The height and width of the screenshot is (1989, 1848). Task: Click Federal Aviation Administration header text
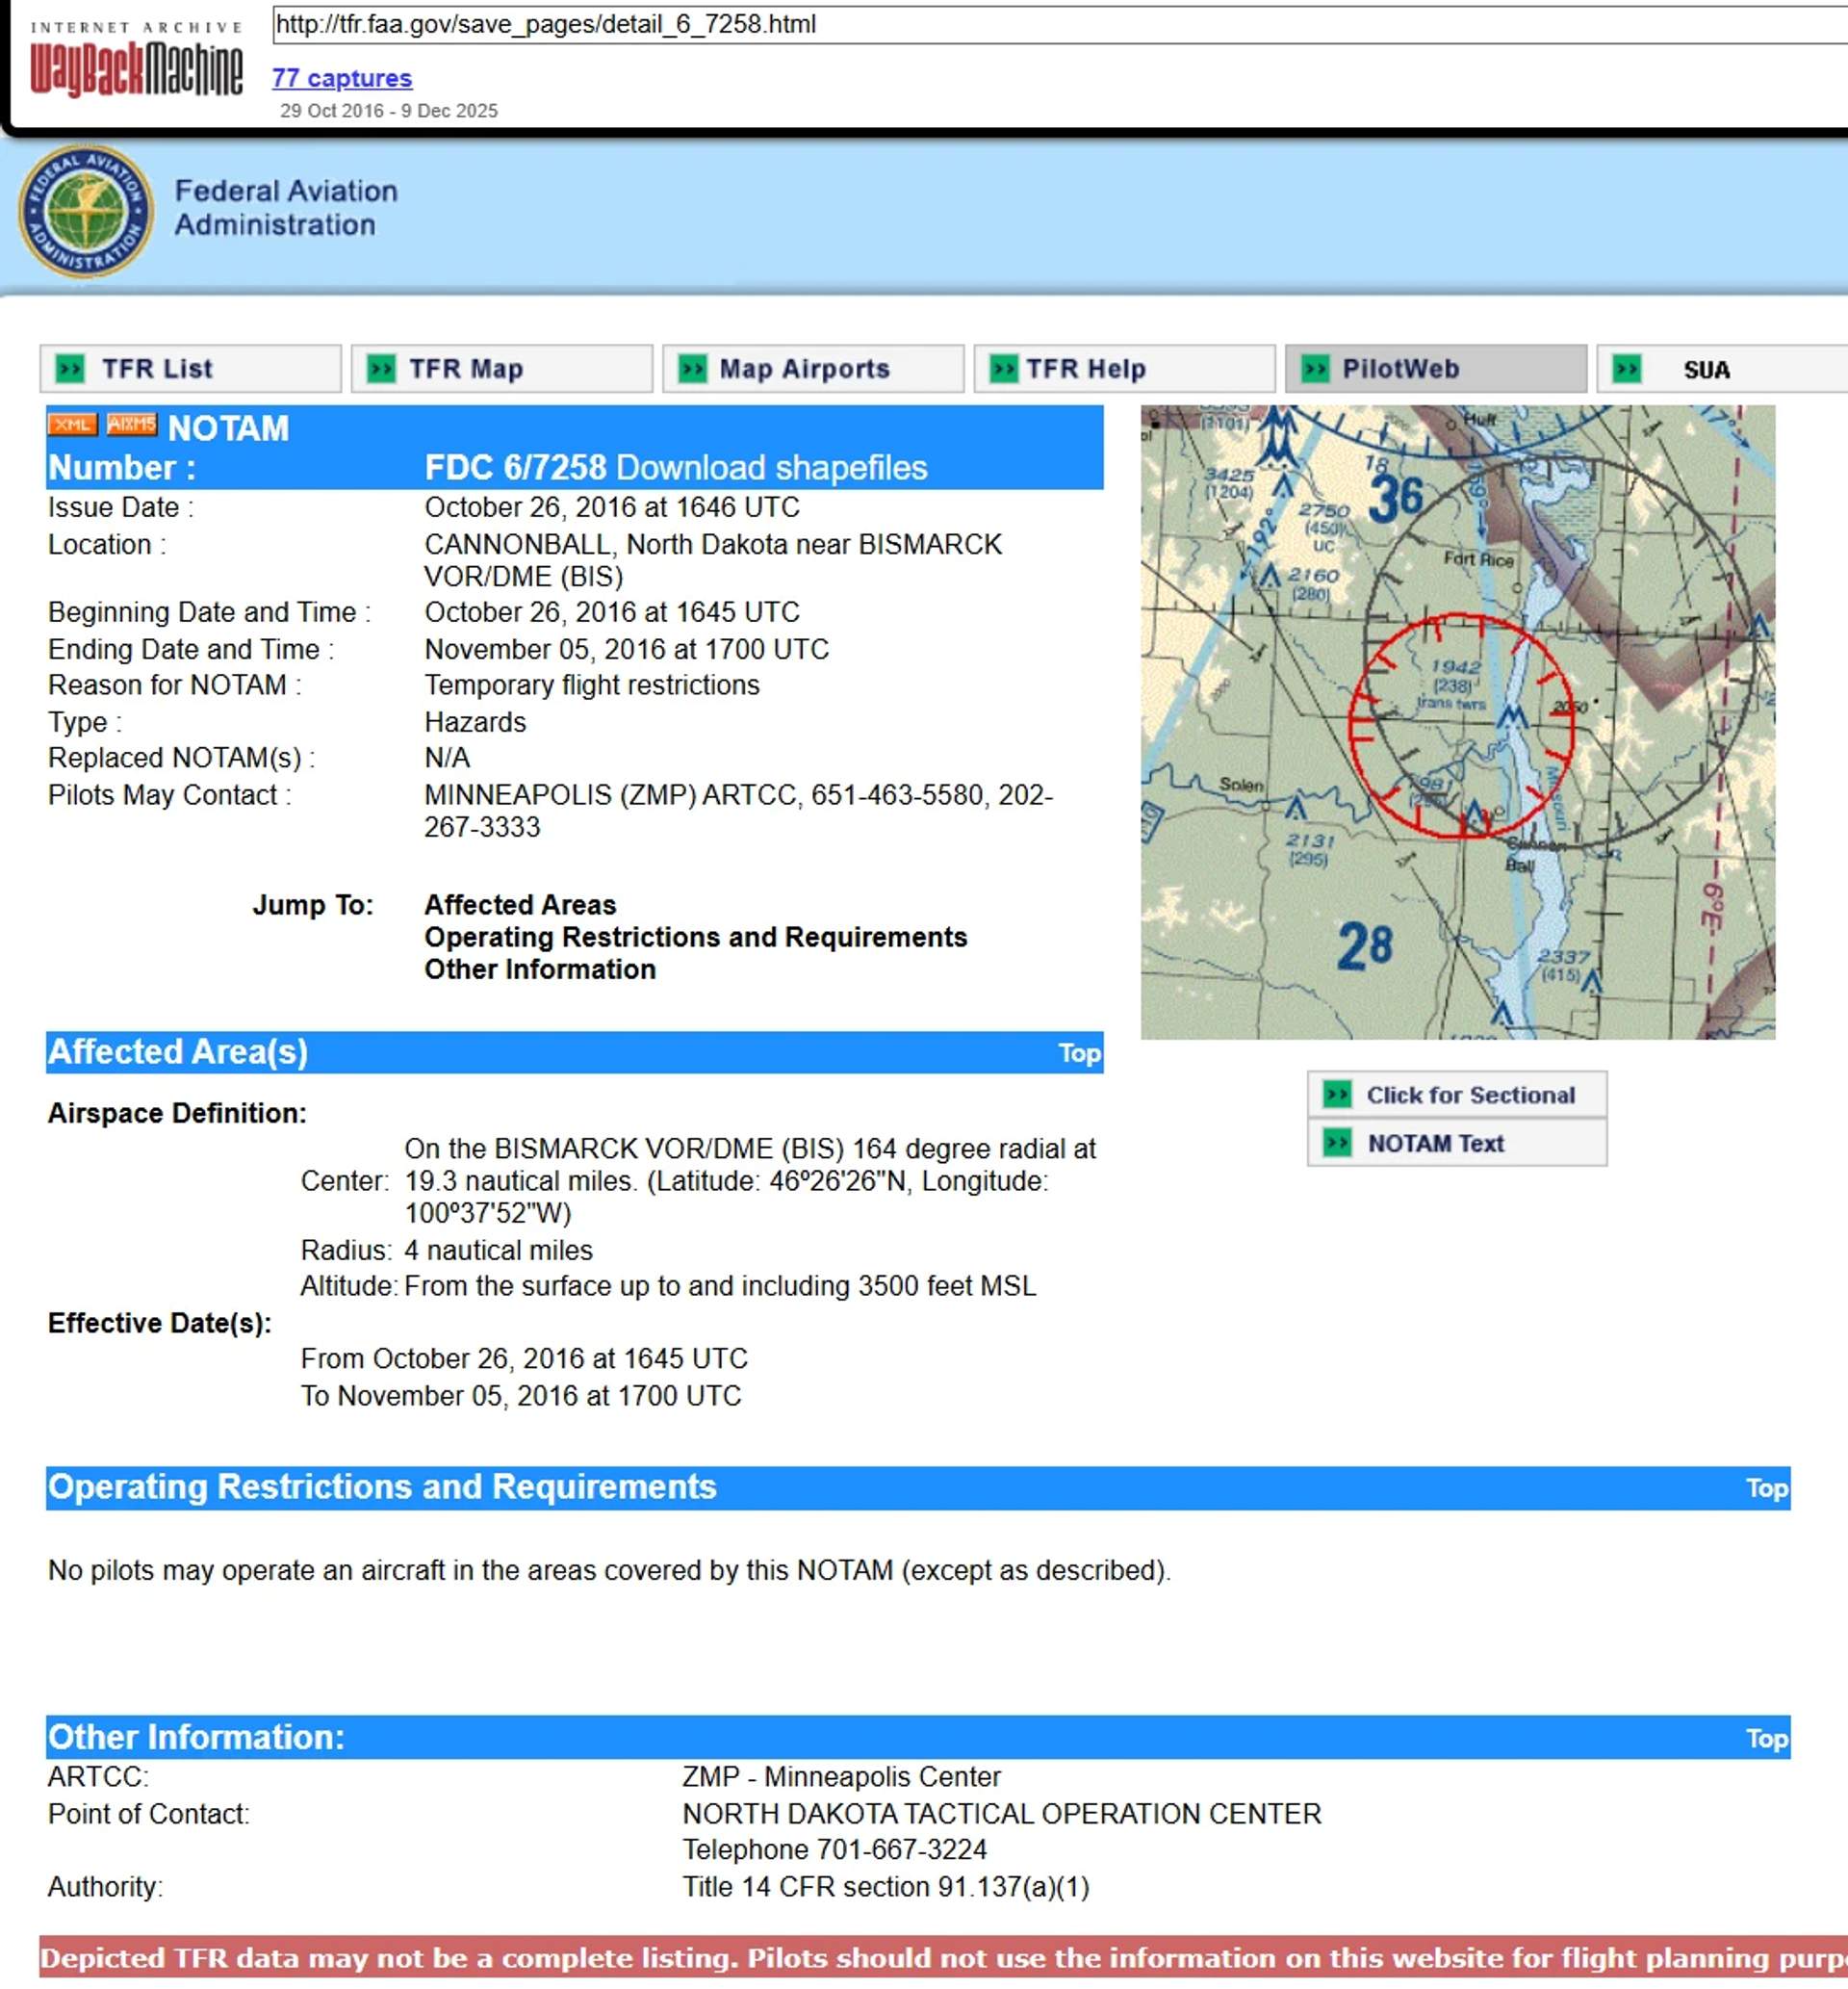[286, 208]
